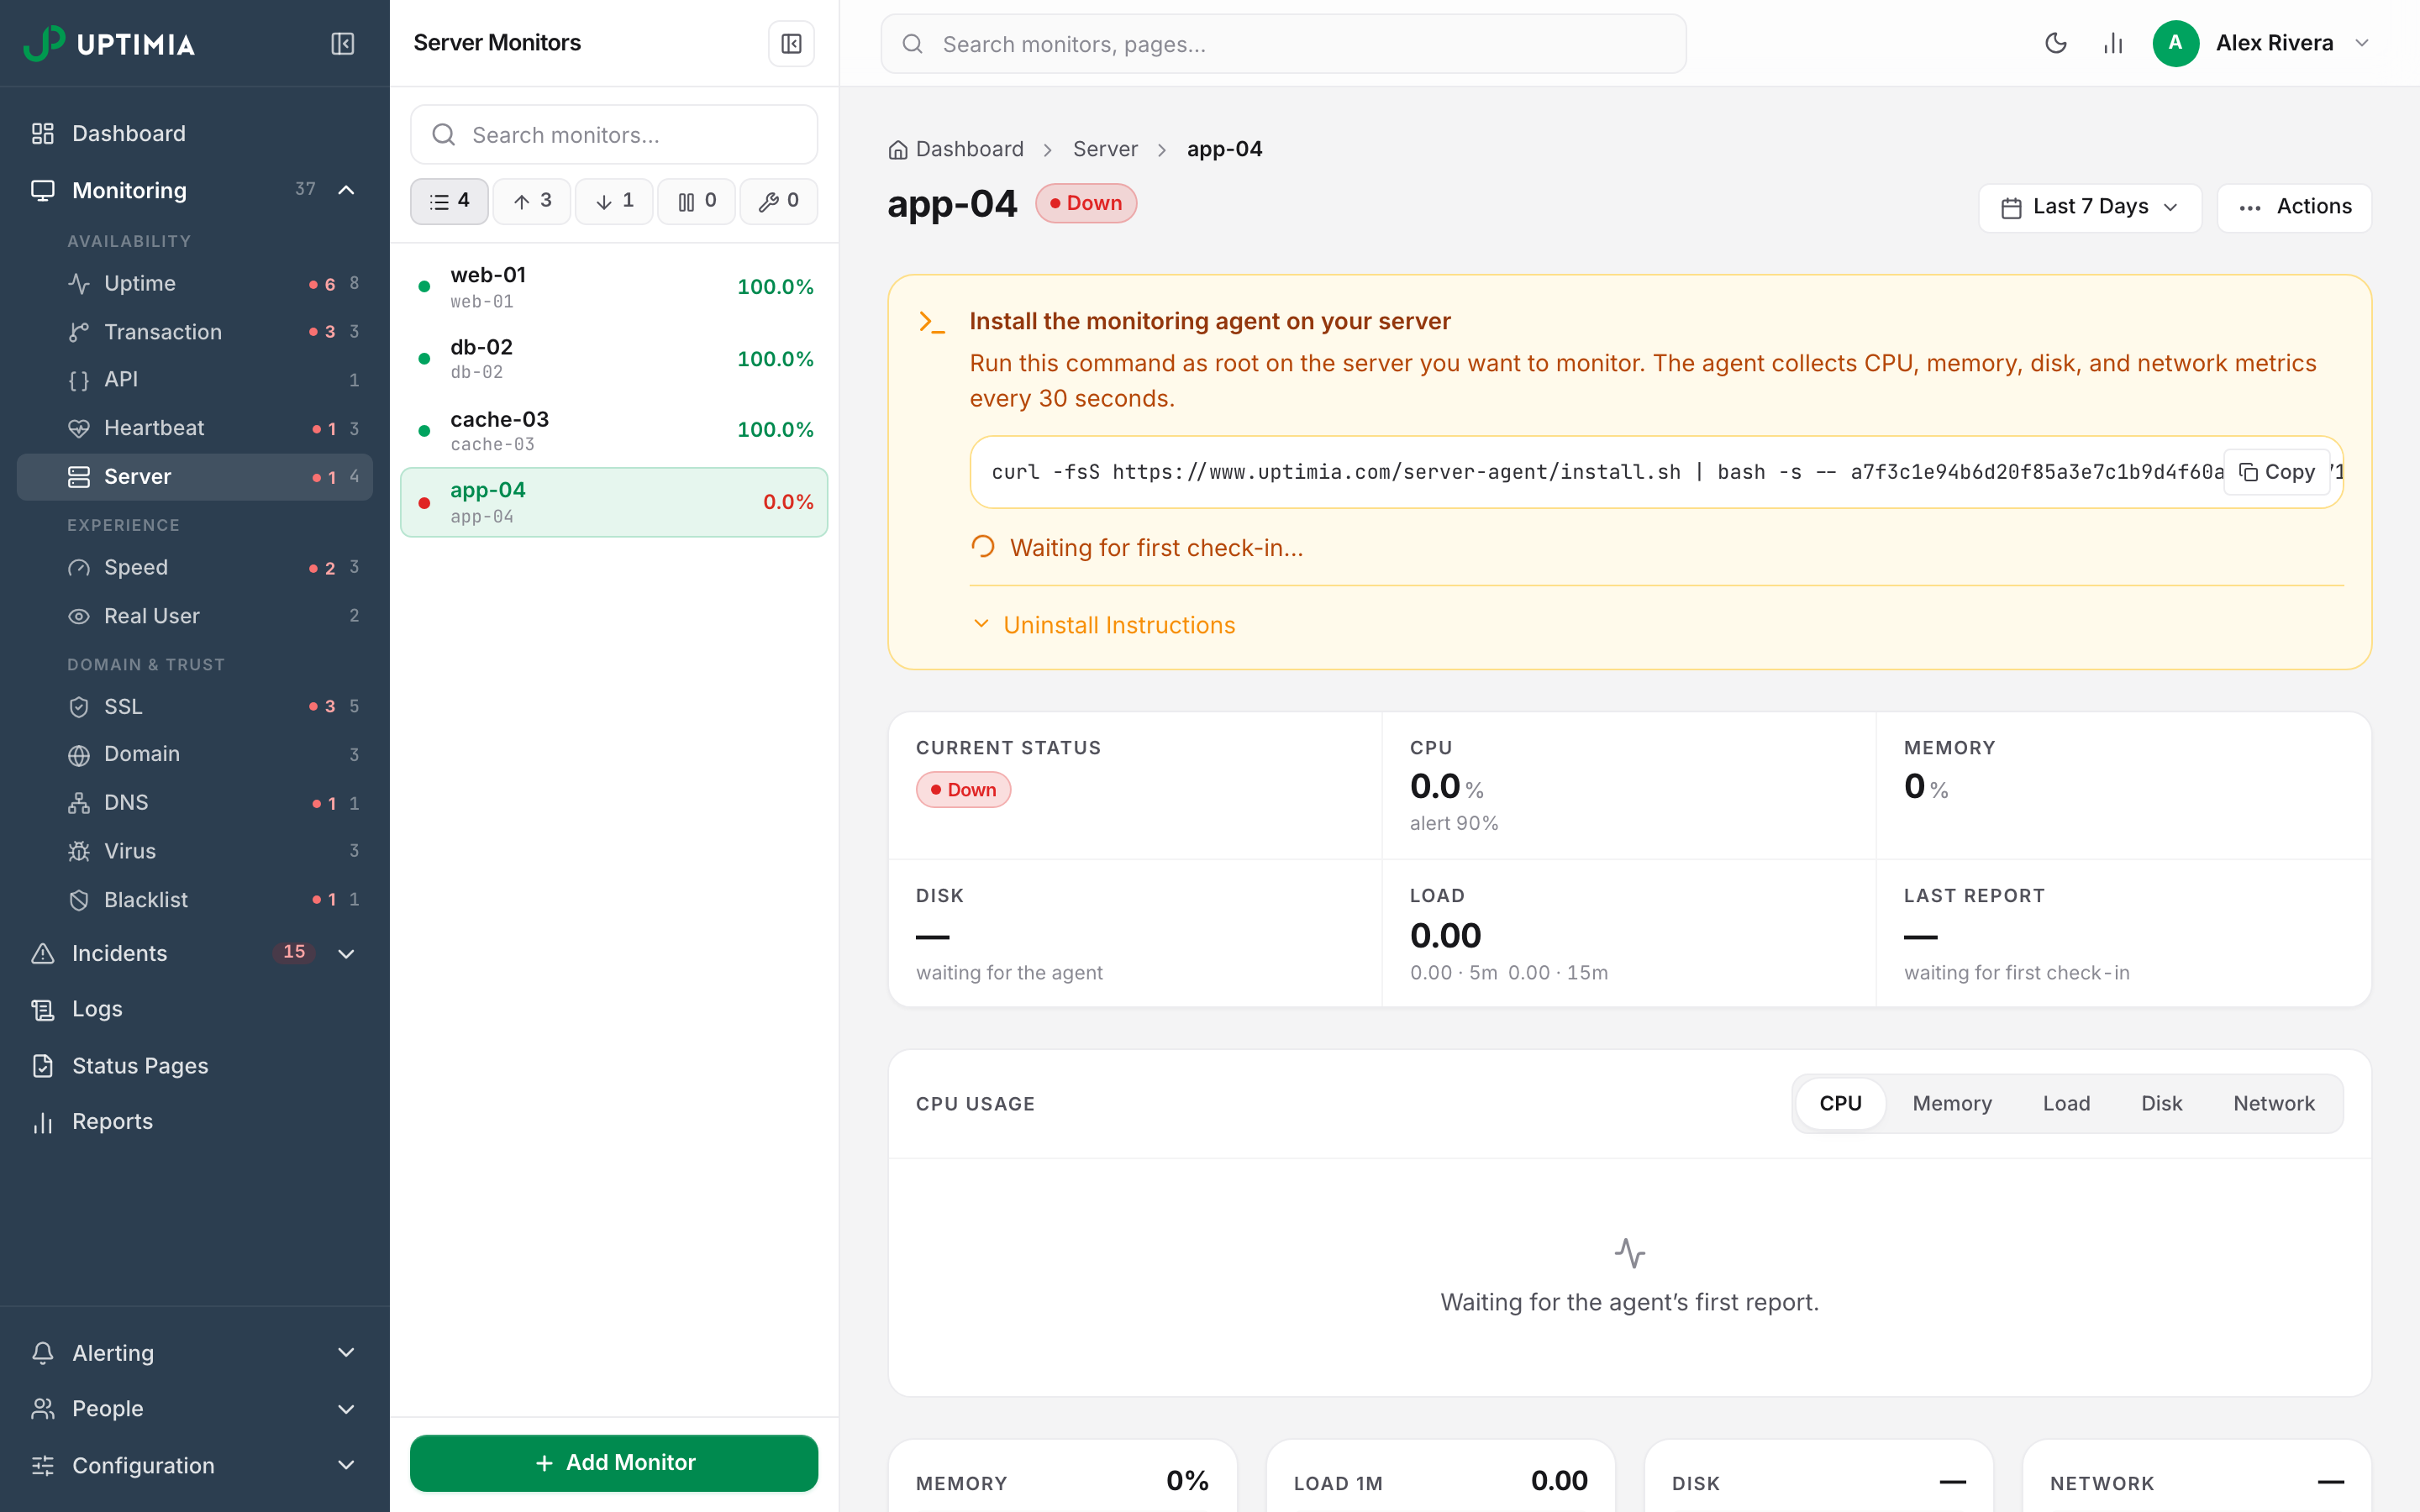
Task: Open Blacklist monitors
Action: click(195, 899)
